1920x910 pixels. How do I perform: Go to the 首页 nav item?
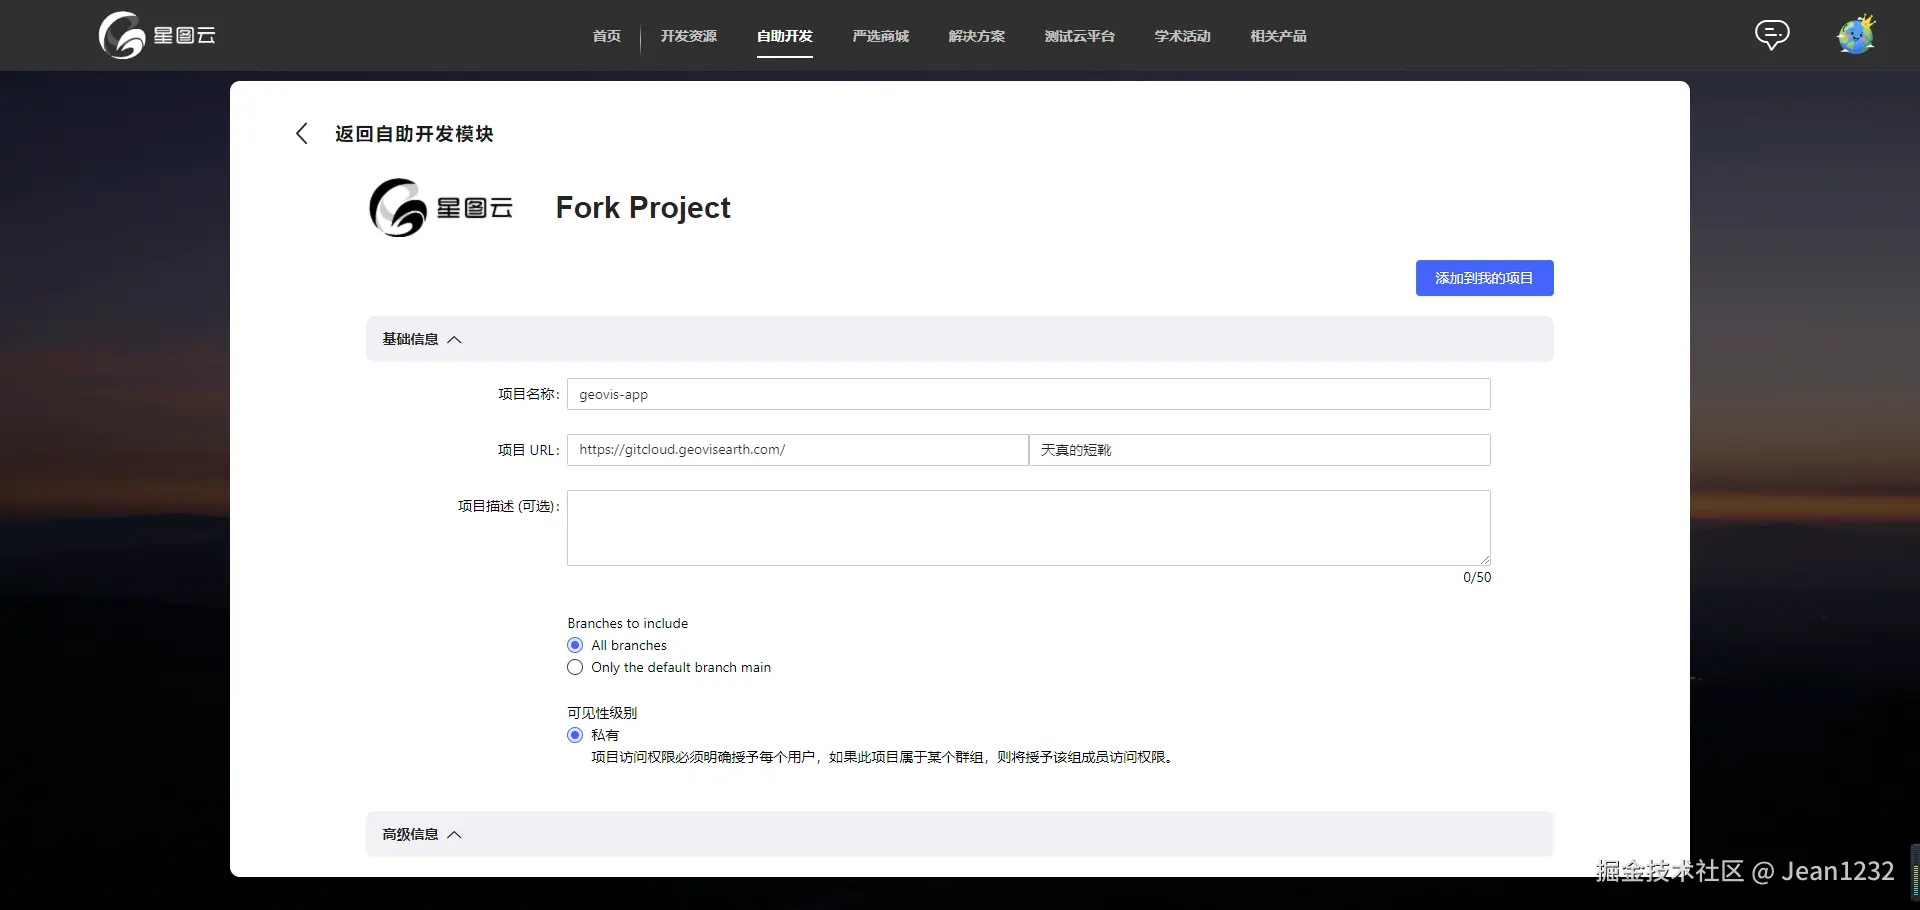pos(607,36)
